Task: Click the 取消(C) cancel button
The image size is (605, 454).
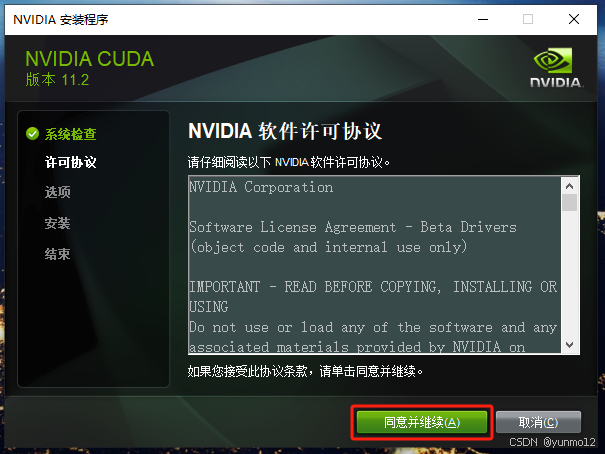Action: (x=538, y=422)
